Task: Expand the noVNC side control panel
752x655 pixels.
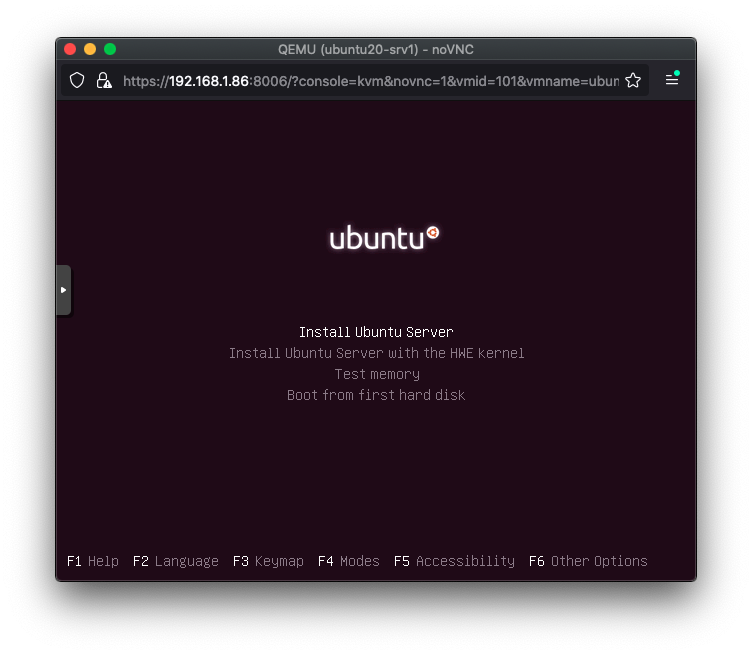Action: 63,290
